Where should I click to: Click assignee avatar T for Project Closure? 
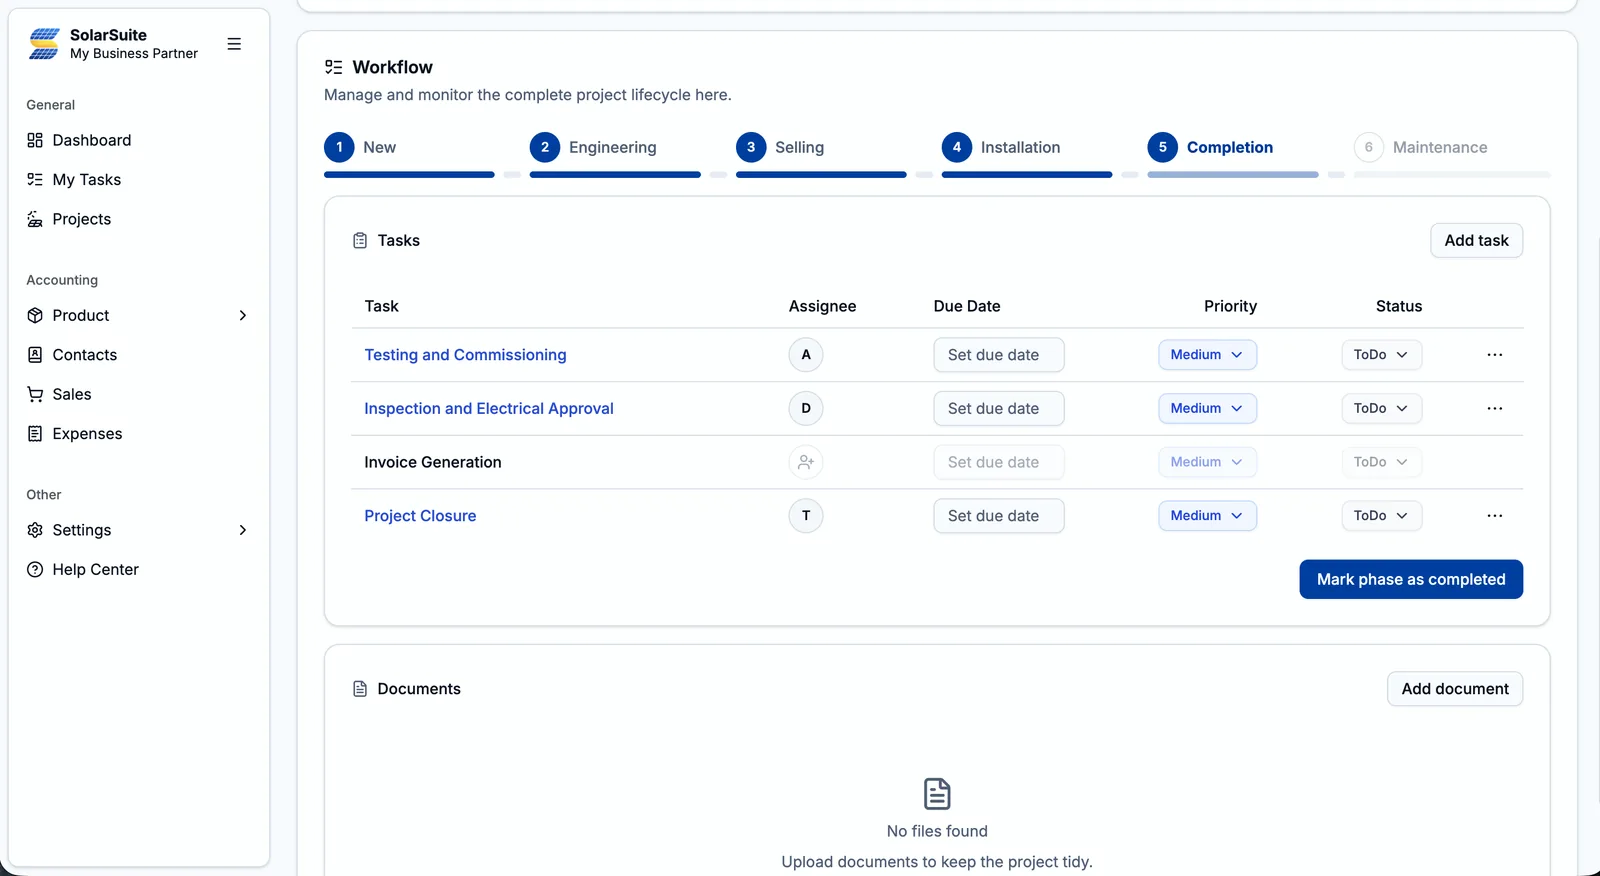806,516
